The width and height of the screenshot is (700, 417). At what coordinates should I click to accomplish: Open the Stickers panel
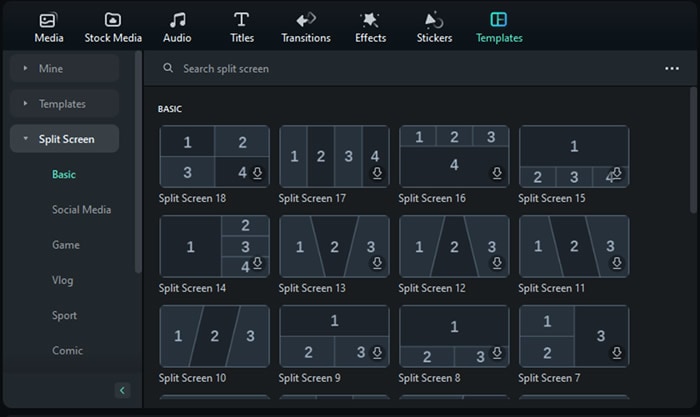pyautogui.click(x=434, y=27)
